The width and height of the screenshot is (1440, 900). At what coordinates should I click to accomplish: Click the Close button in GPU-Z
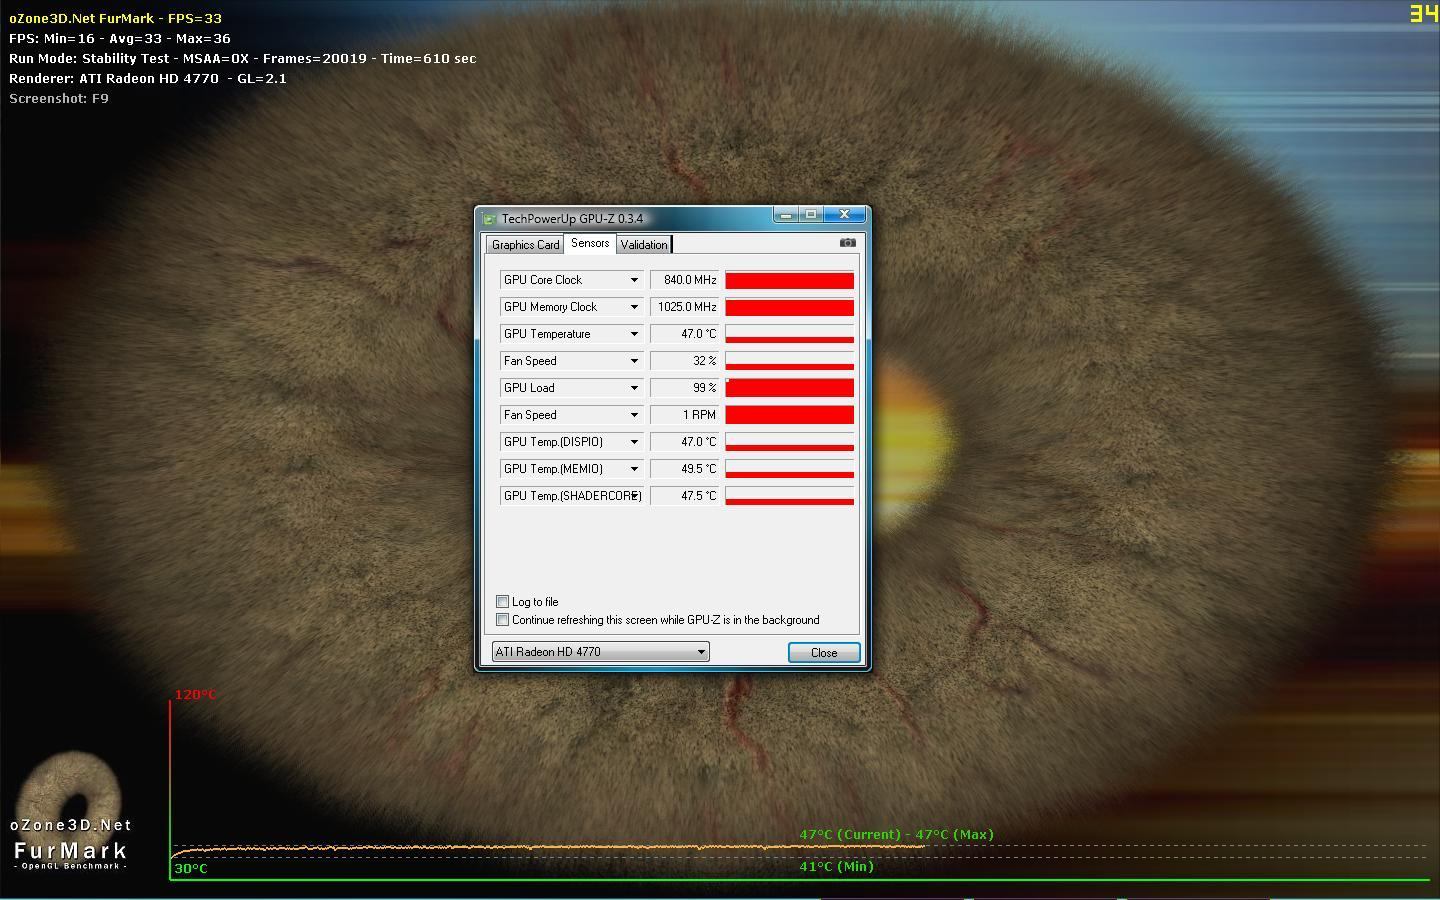click(x=824, y=652)
